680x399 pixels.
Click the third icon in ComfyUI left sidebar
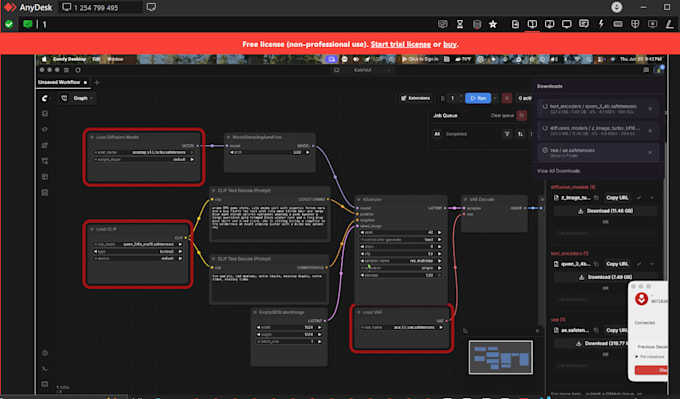coord(45,145)
